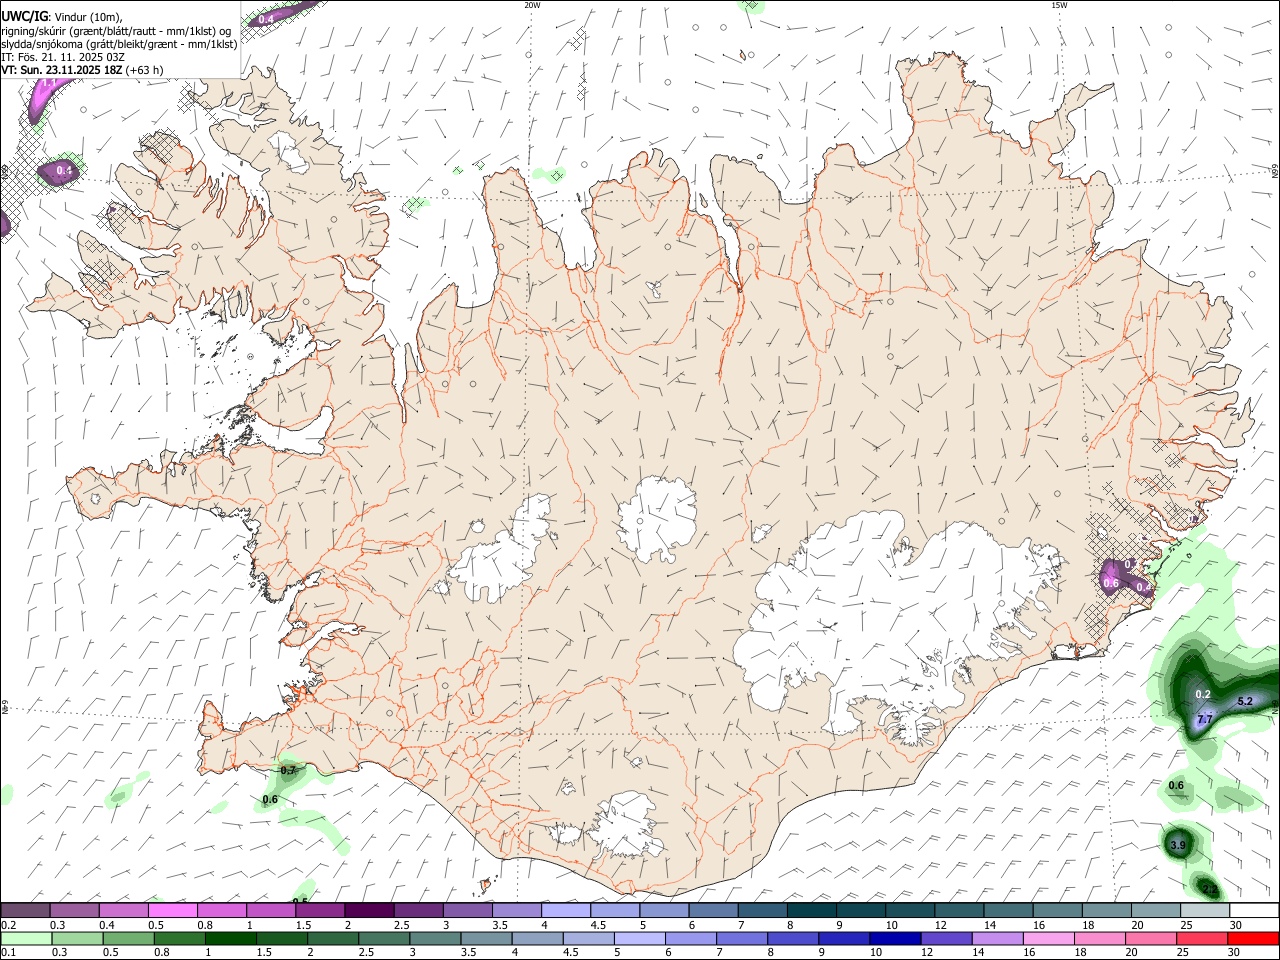The width and height of the screenshot is (1280, 960).
Task: Select the light grey 25 swatch in the snow scale
Action: (1205, 910)
